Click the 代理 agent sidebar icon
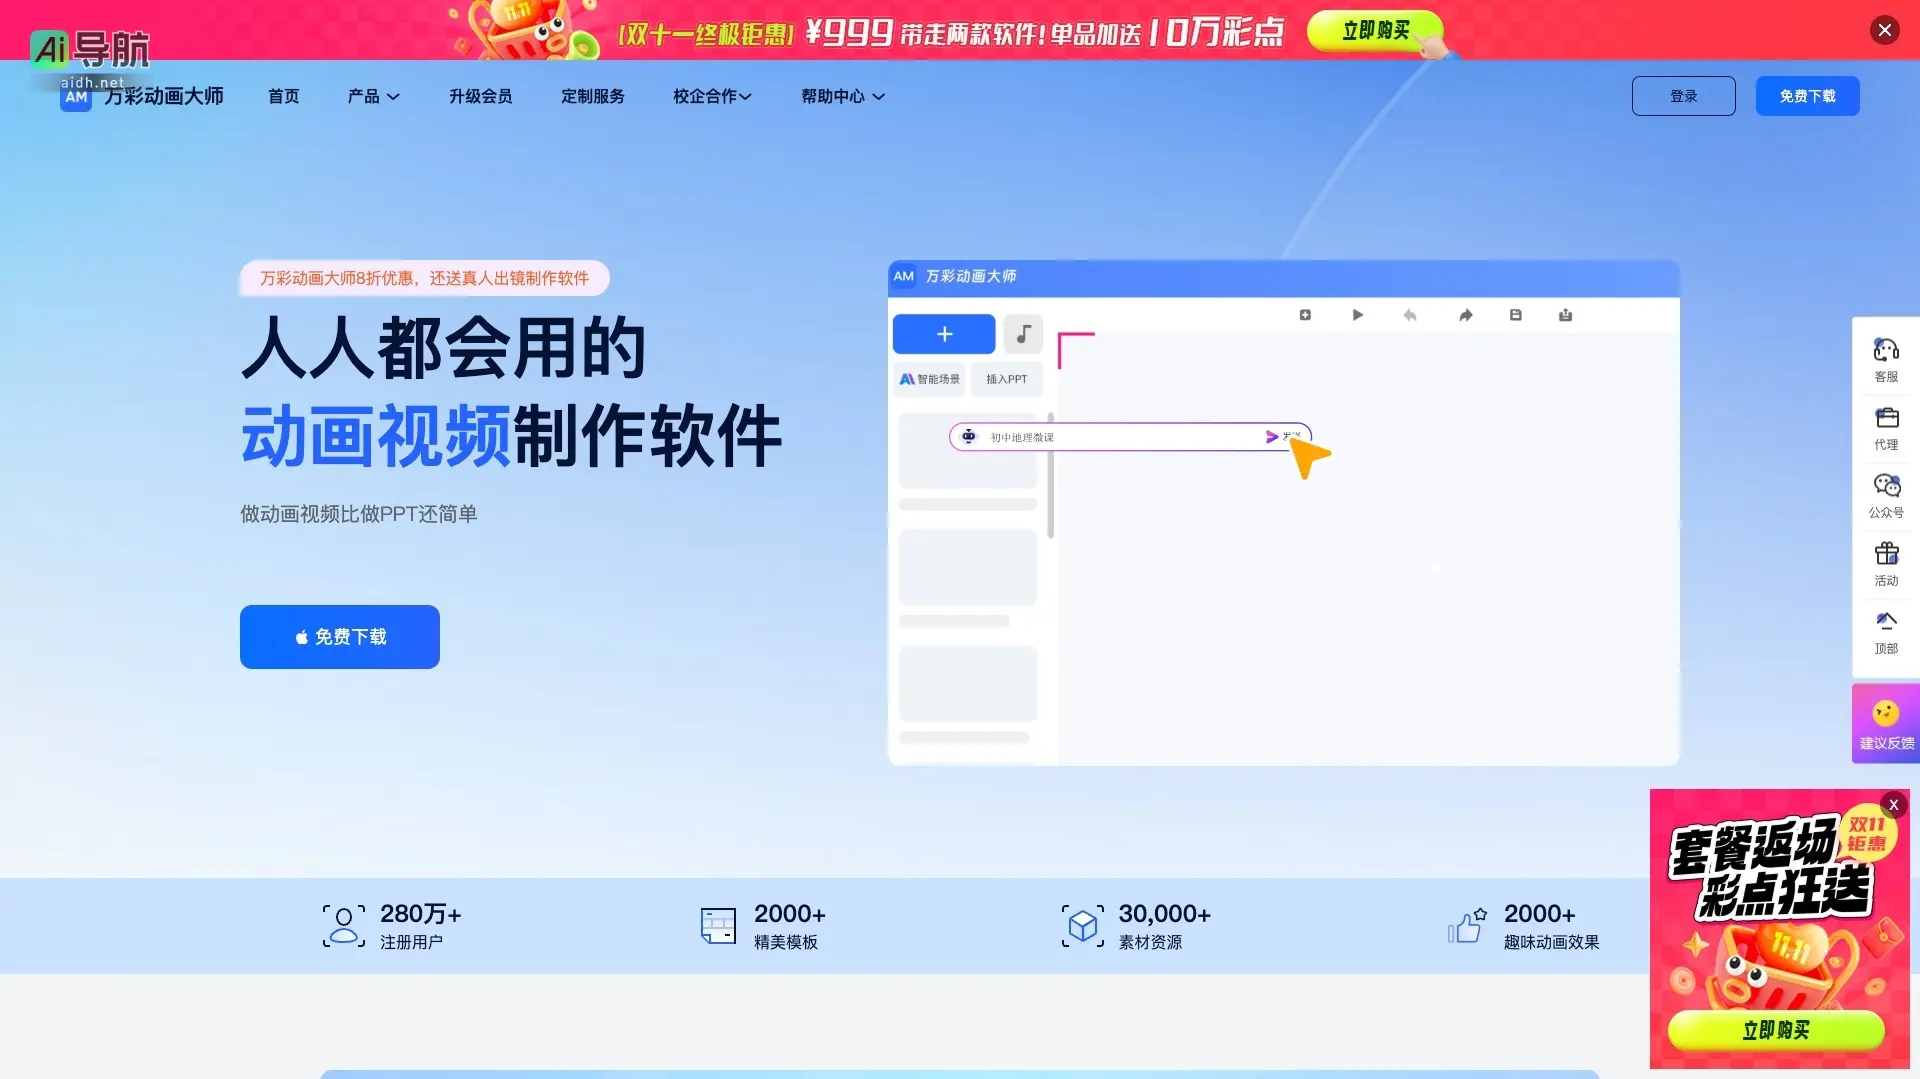The image size is (1920, 1079). 1886,427
